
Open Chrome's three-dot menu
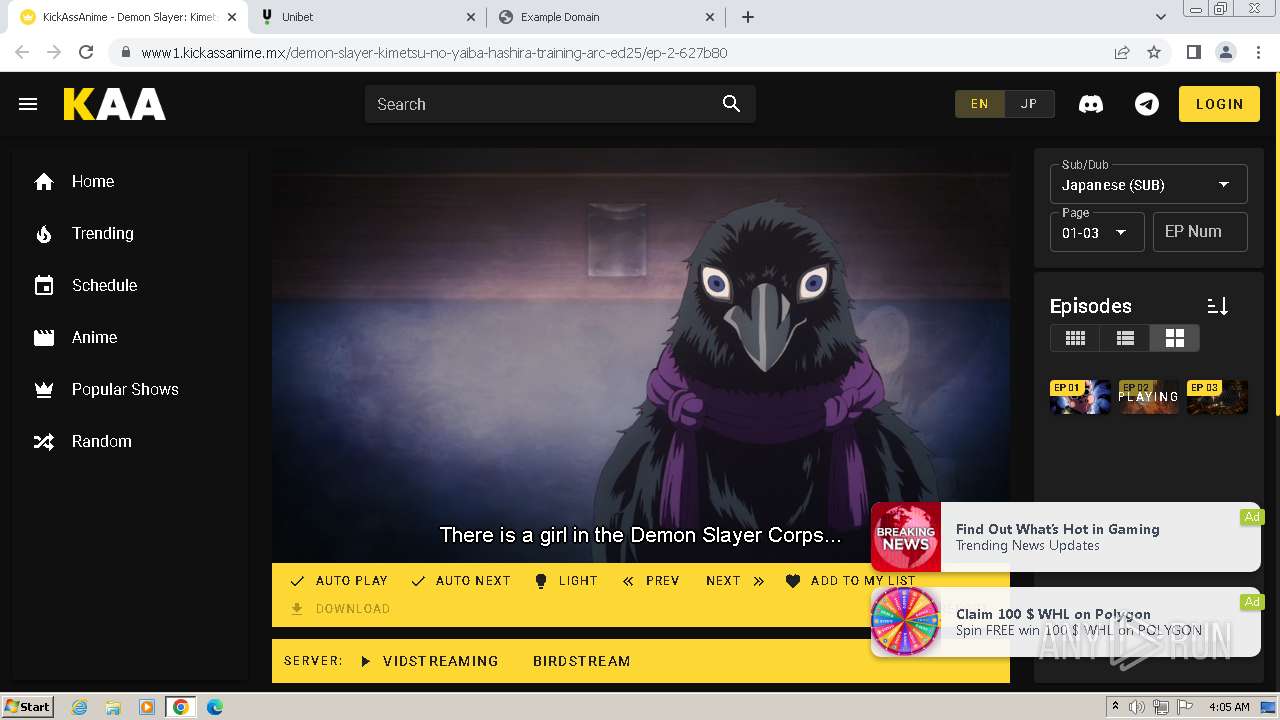coord(1257,52)
